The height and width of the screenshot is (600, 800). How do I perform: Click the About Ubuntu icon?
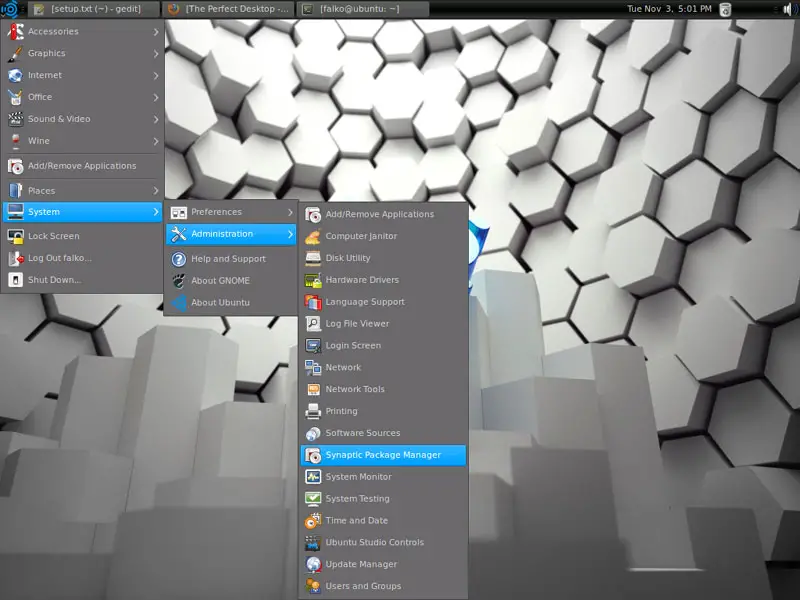pos(179,303)
